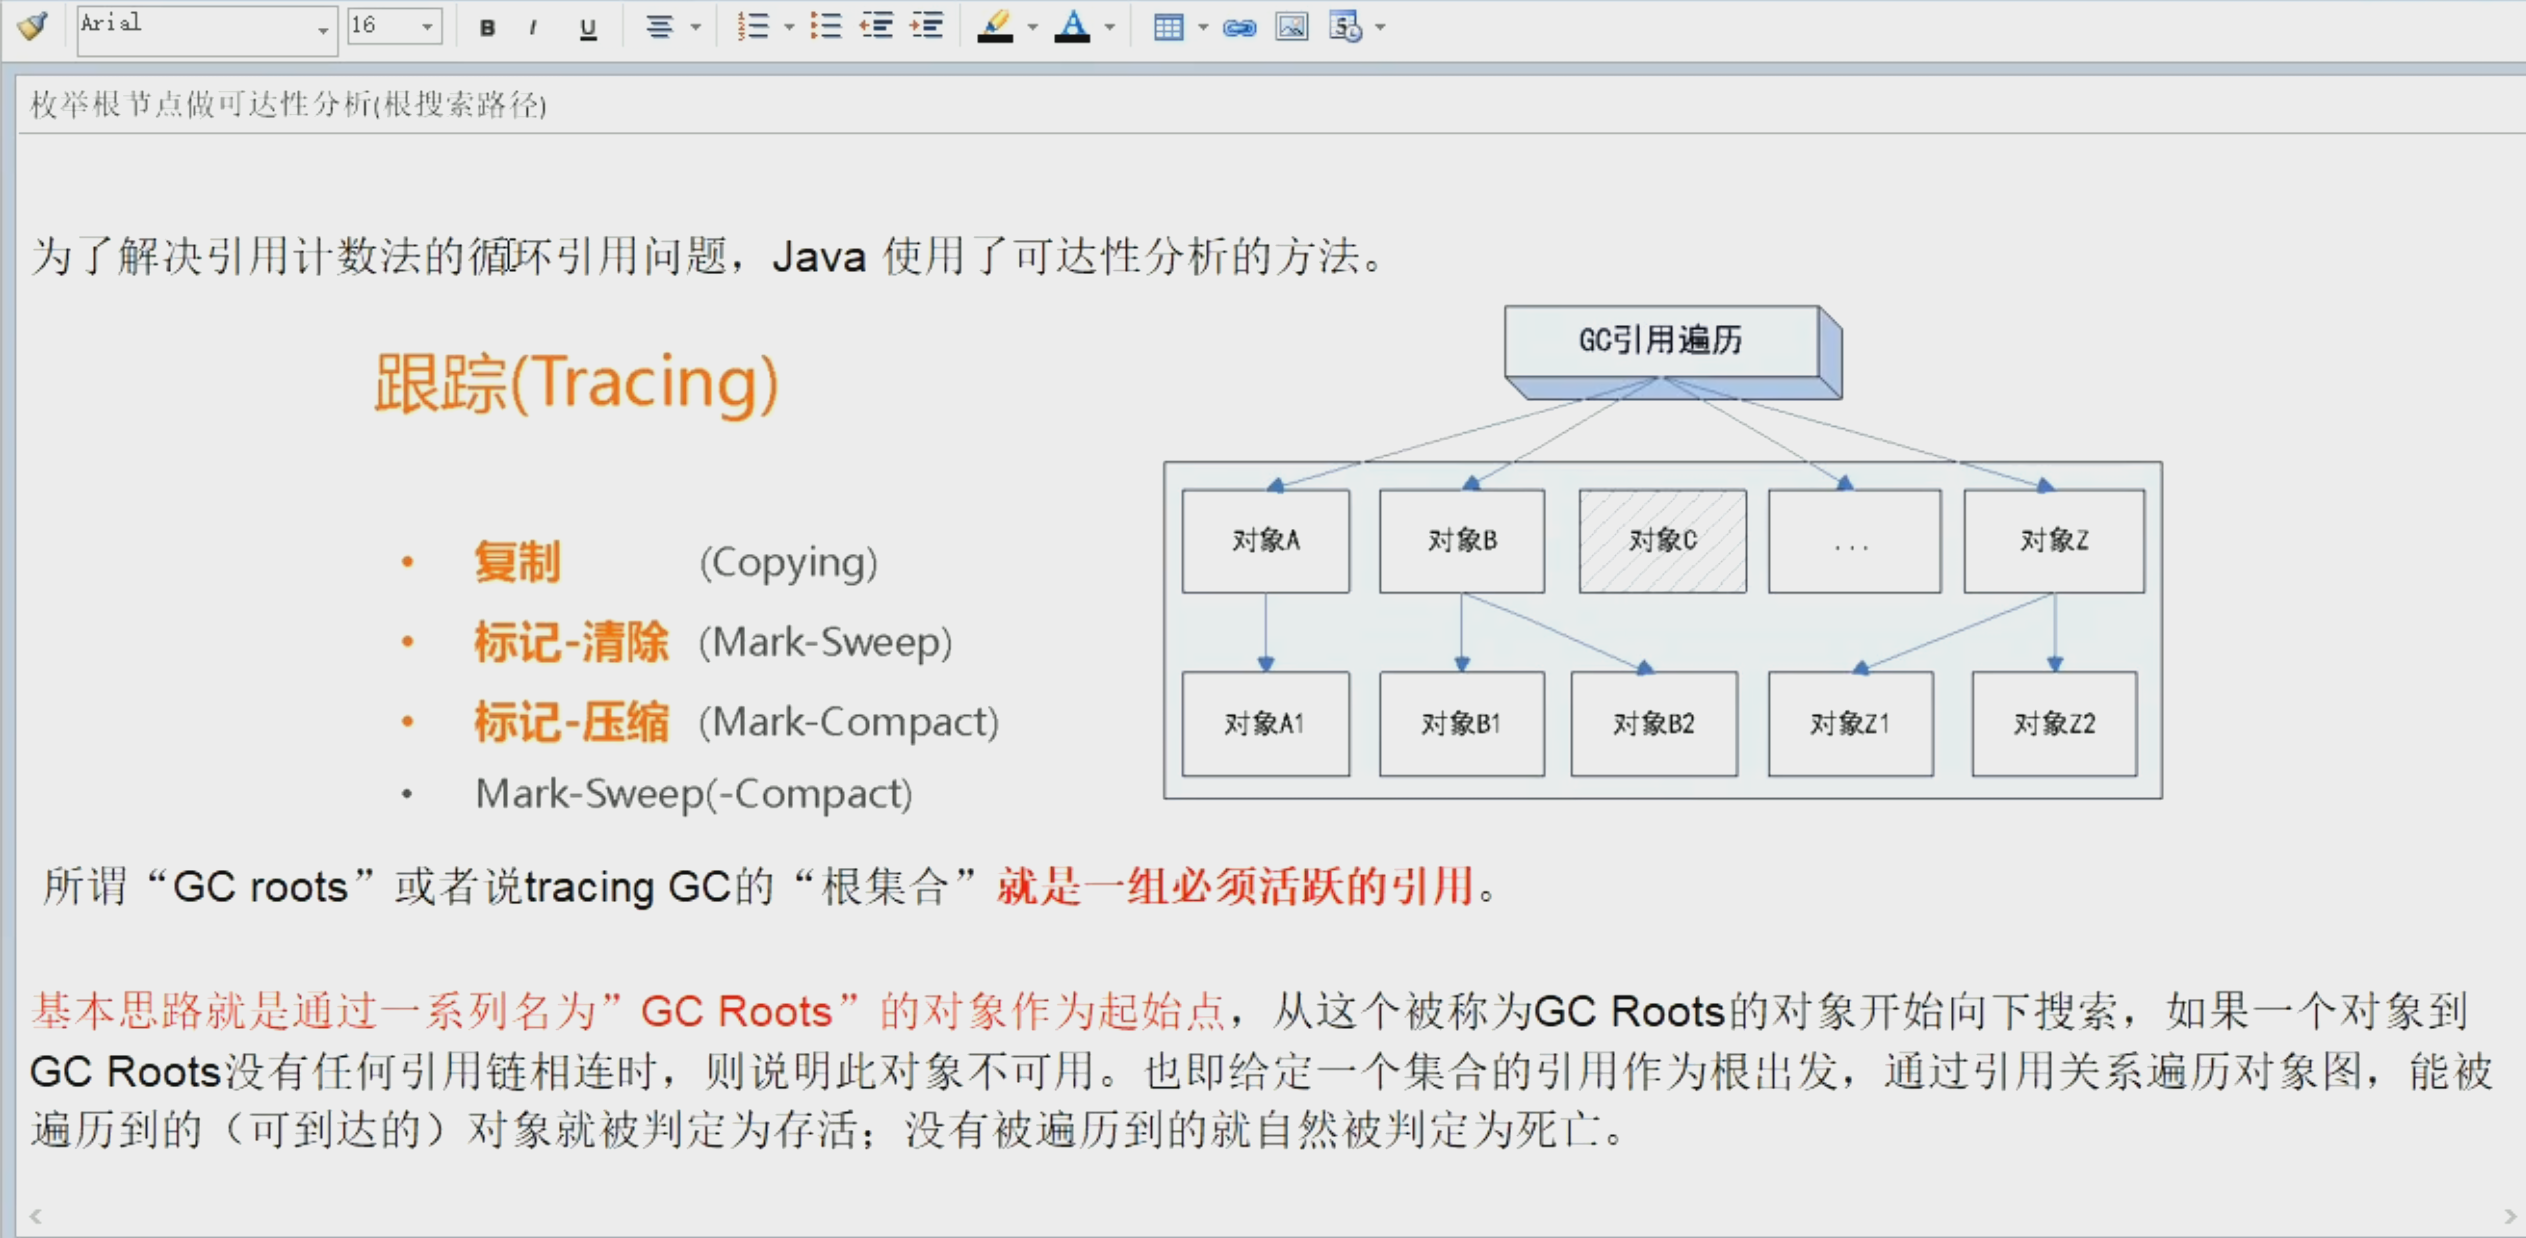Click the 对象B1 box in diagram
Image resolution: width=2526 pixels, height=1238 pixels.
click(1462, 724)
